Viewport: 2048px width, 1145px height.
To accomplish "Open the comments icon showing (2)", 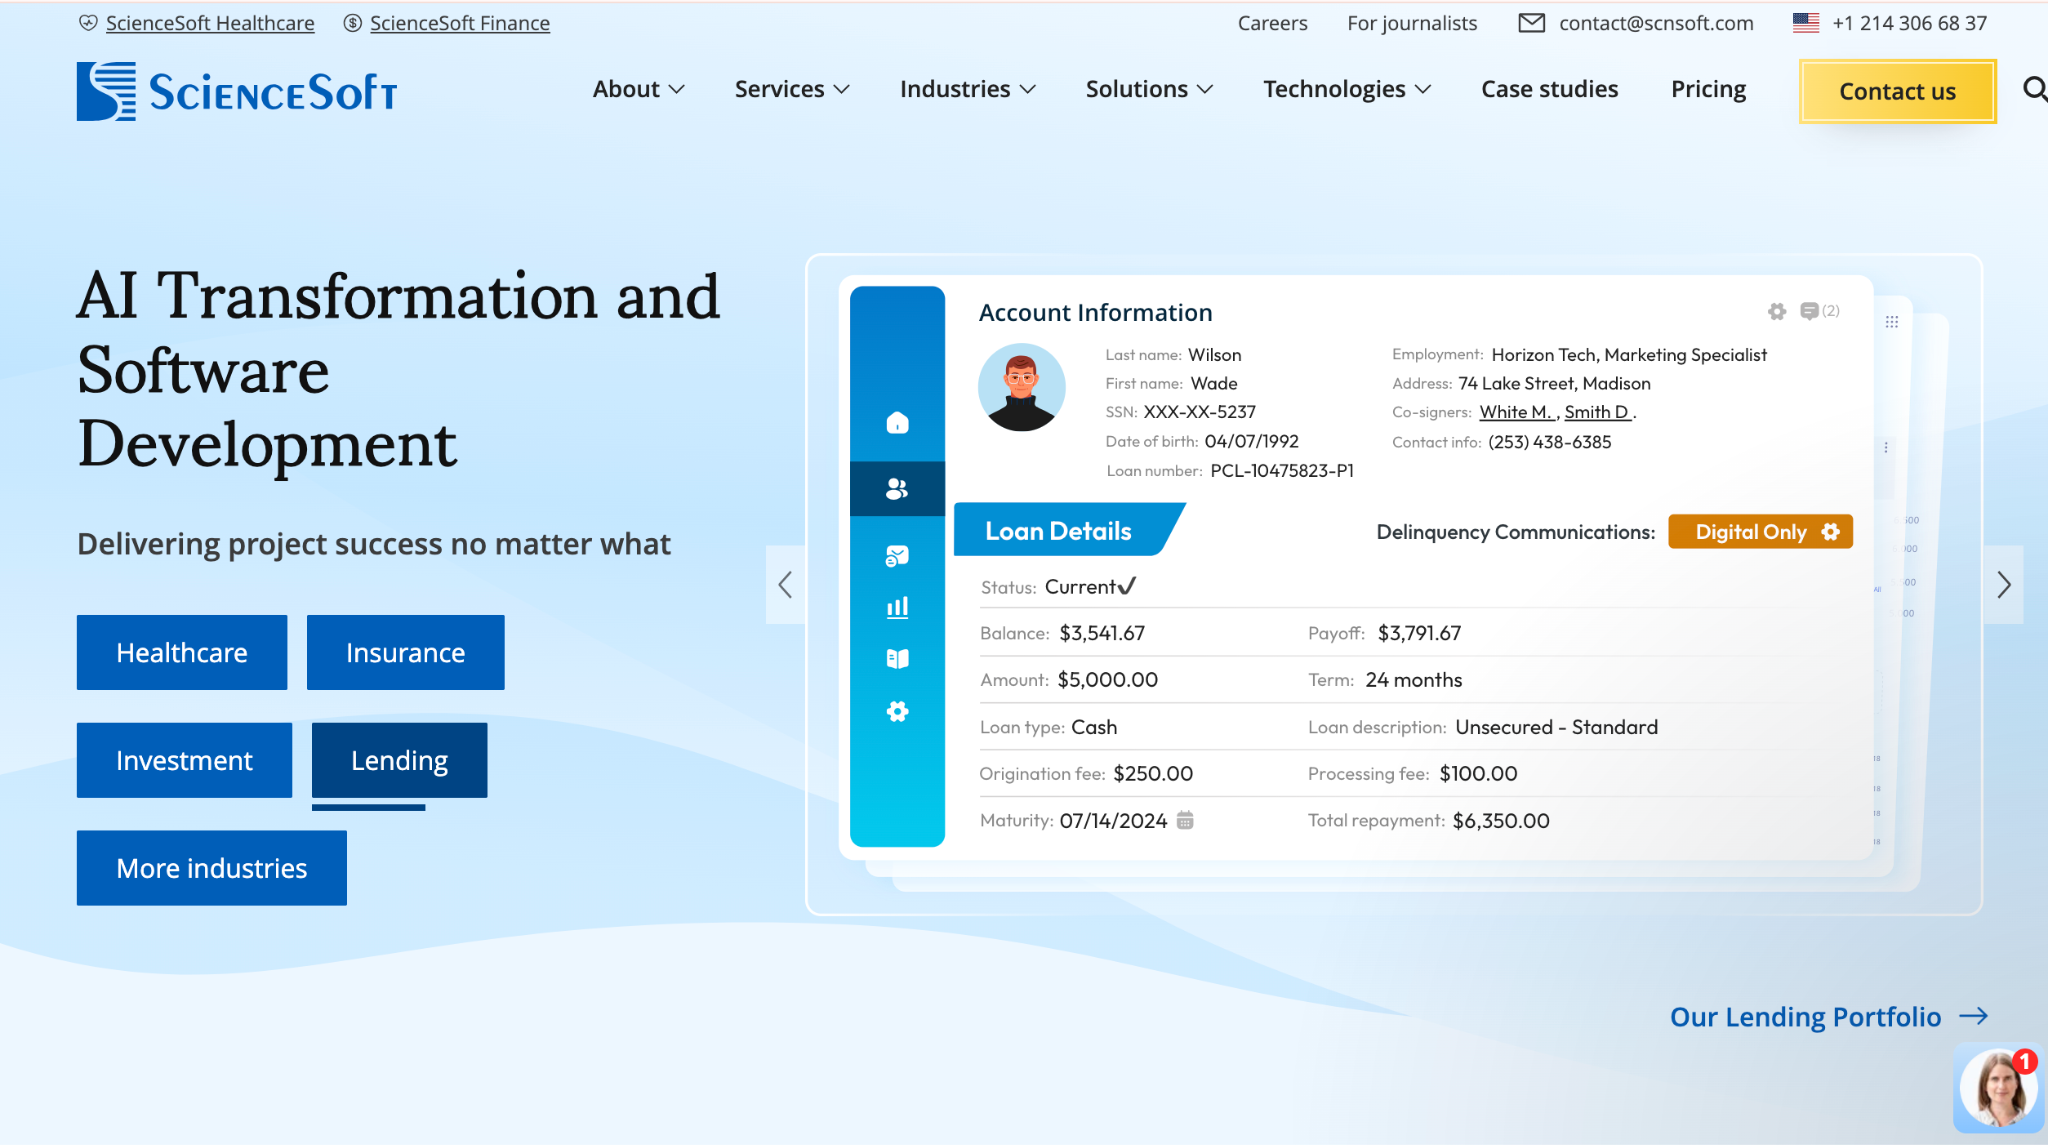I will tap(1819, 311).
